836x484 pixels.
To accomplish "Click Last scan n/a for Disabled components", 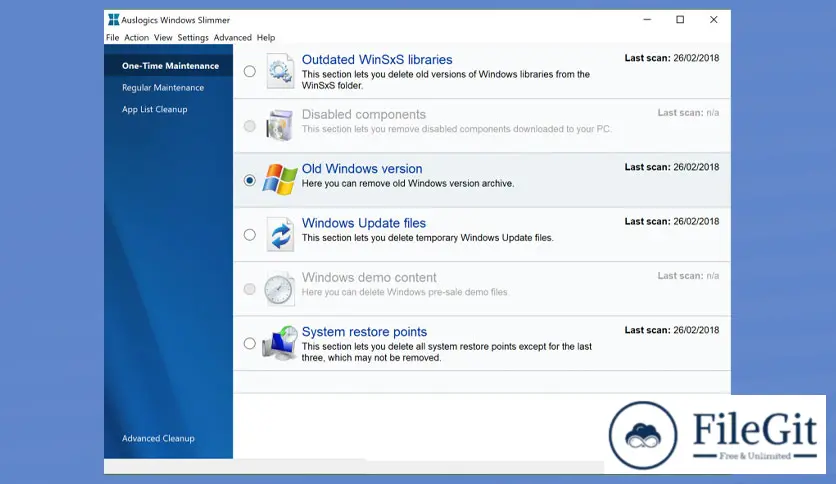I will click(x=688, y=112).
